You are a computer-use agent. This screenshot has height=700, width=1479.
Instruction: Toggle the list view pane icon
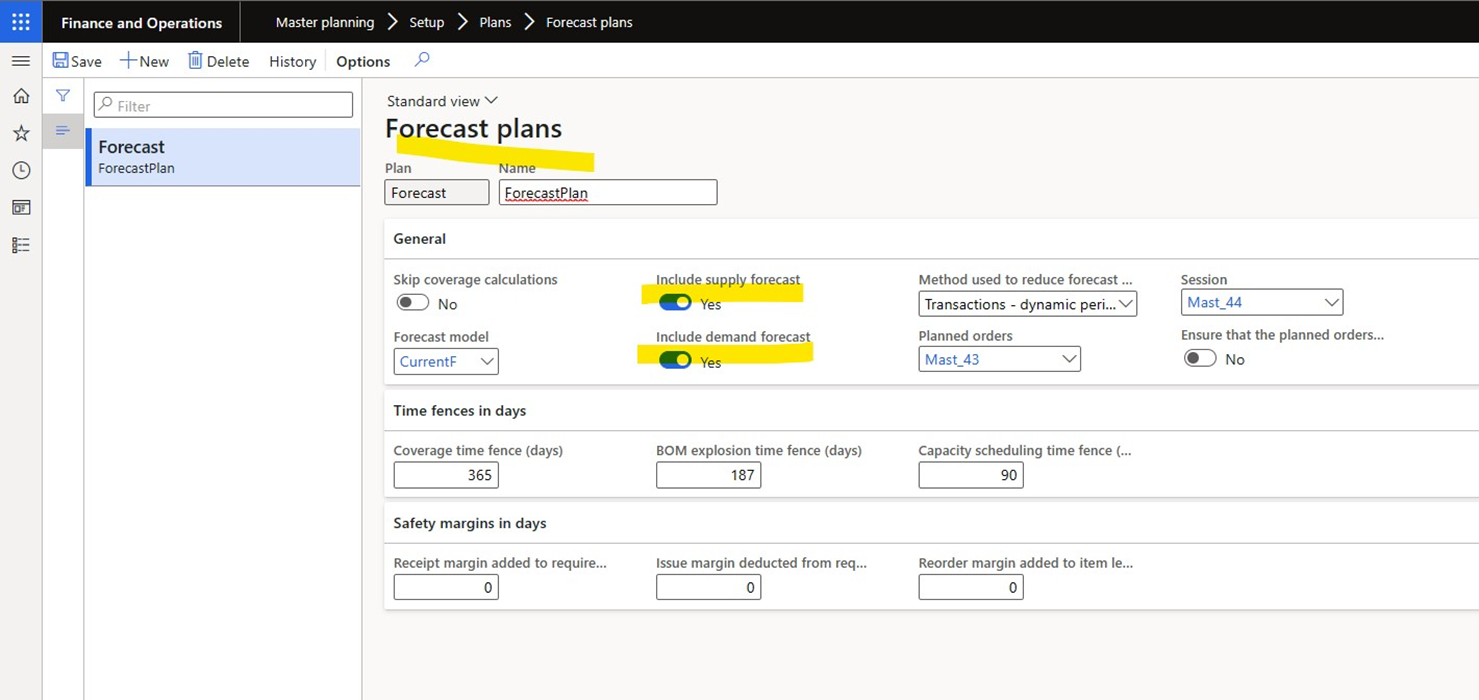[63, 131]
